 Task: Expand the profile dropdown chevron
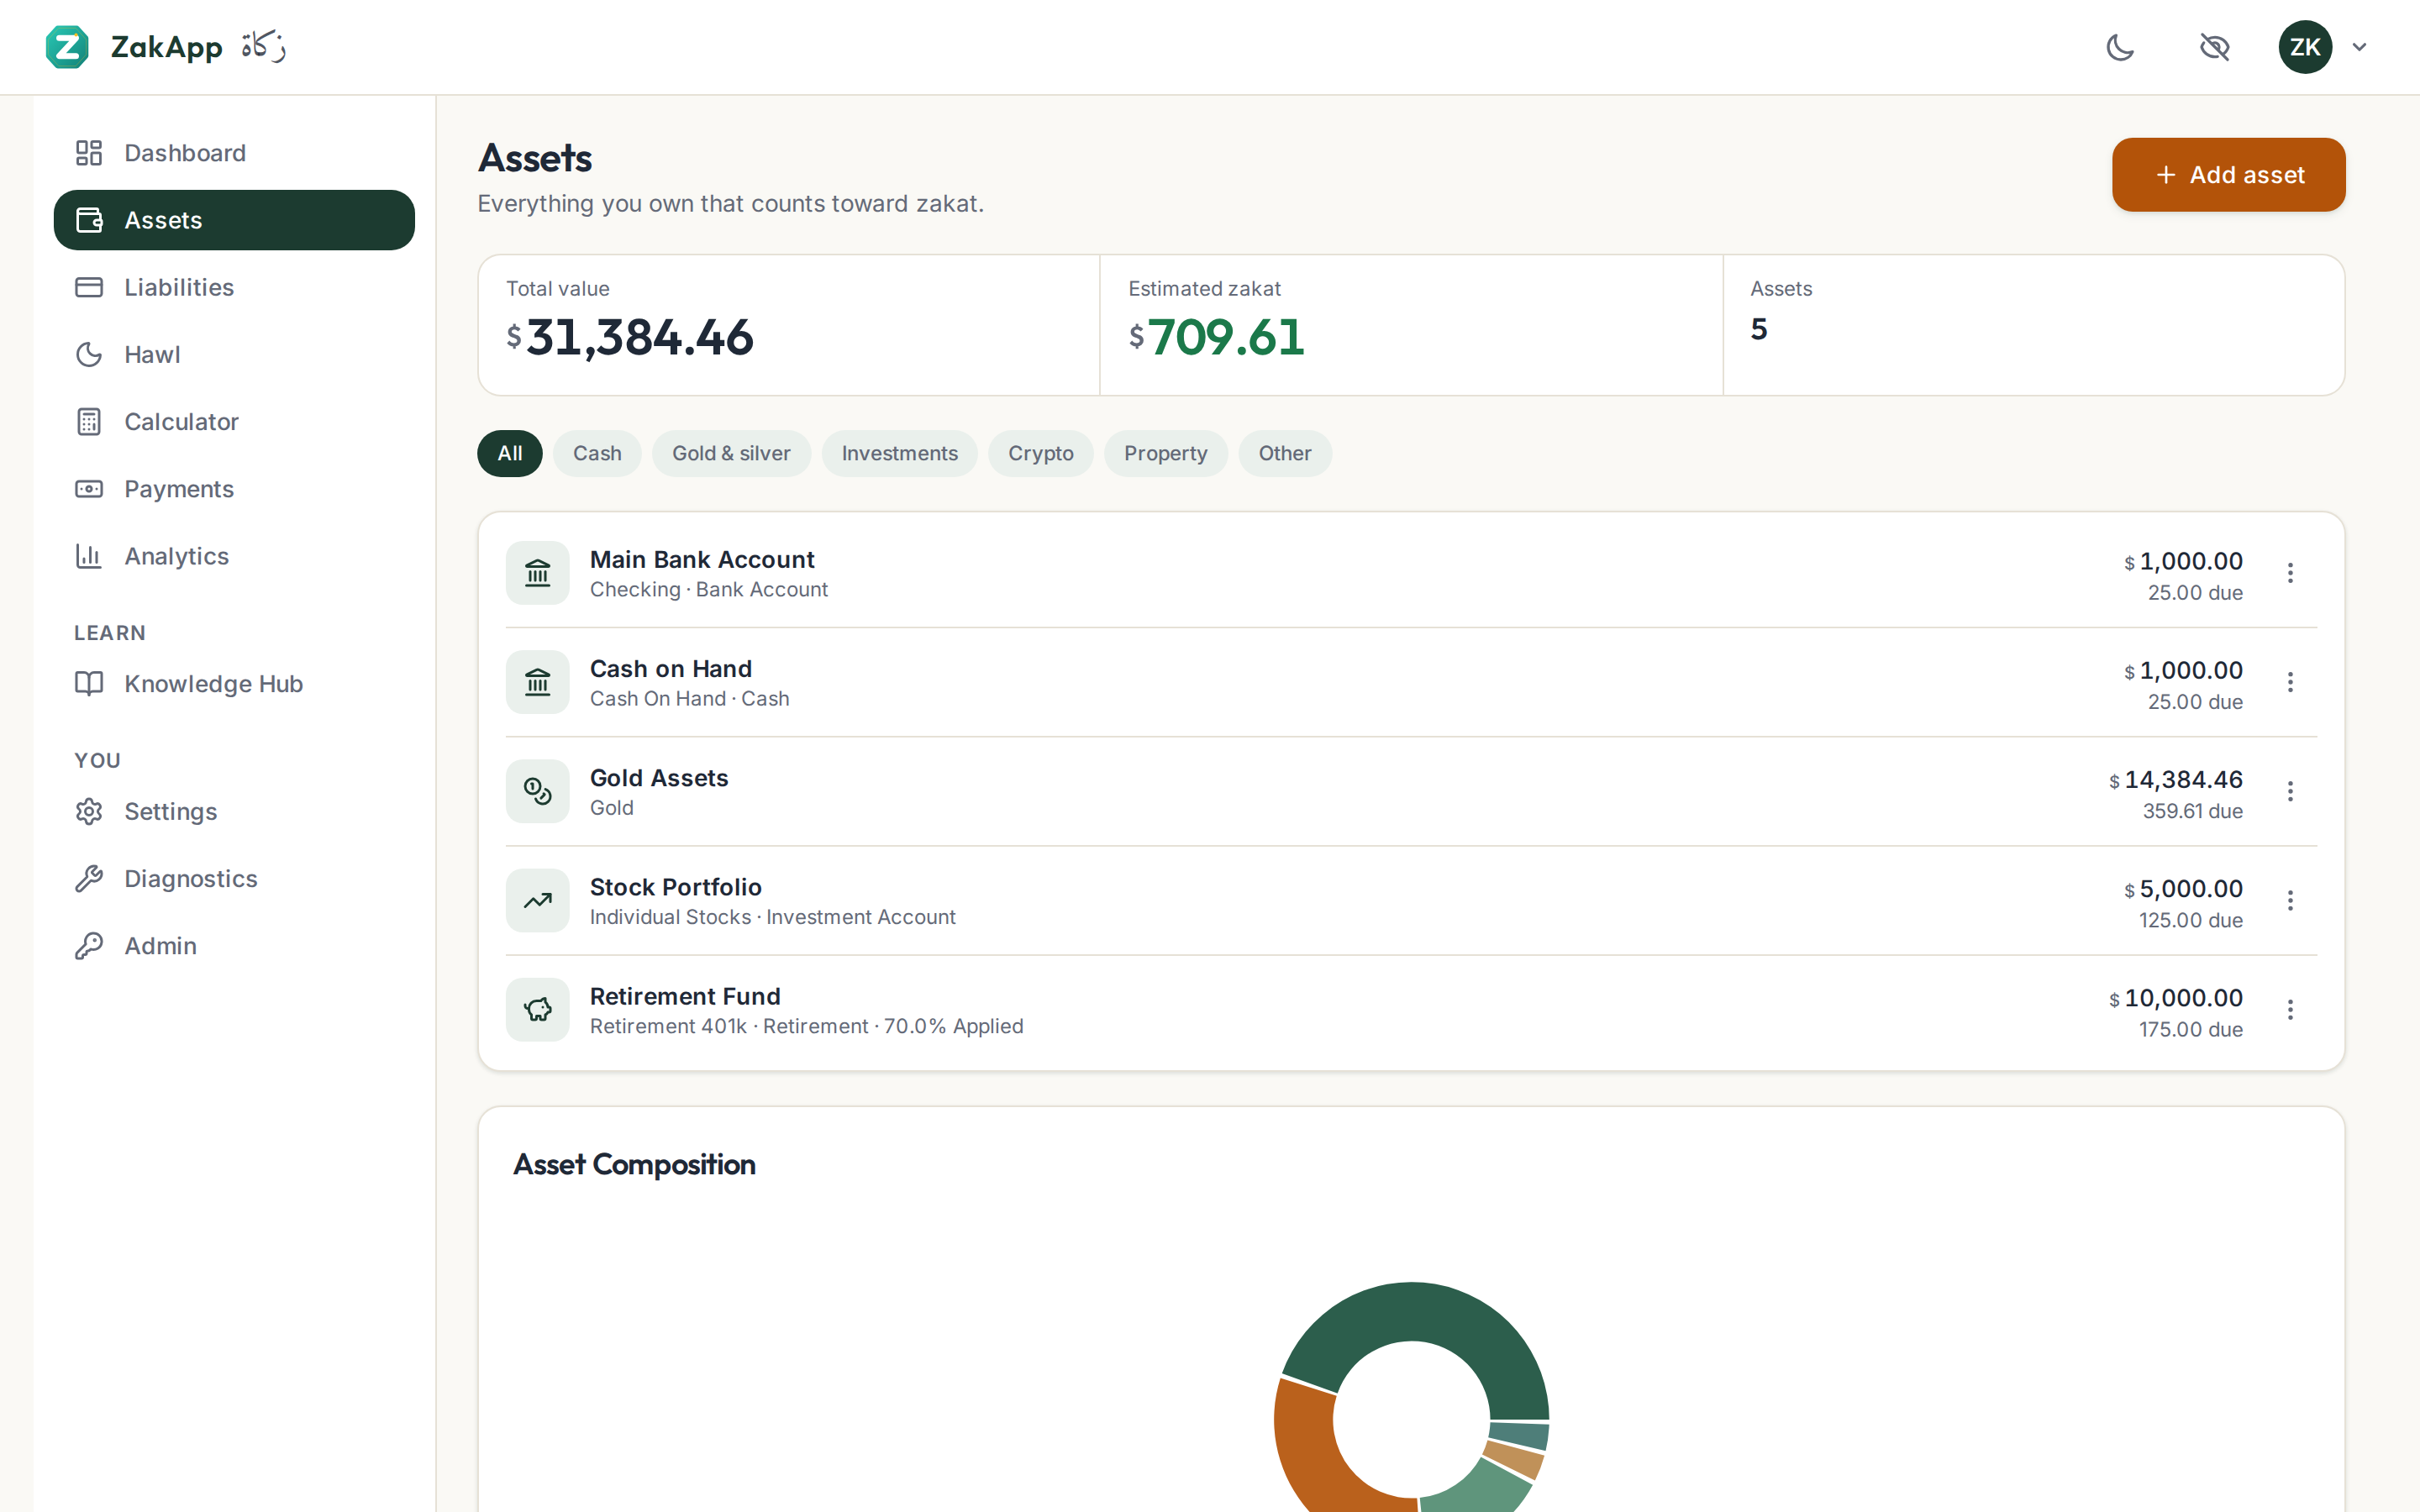[x=2359, y=47]
